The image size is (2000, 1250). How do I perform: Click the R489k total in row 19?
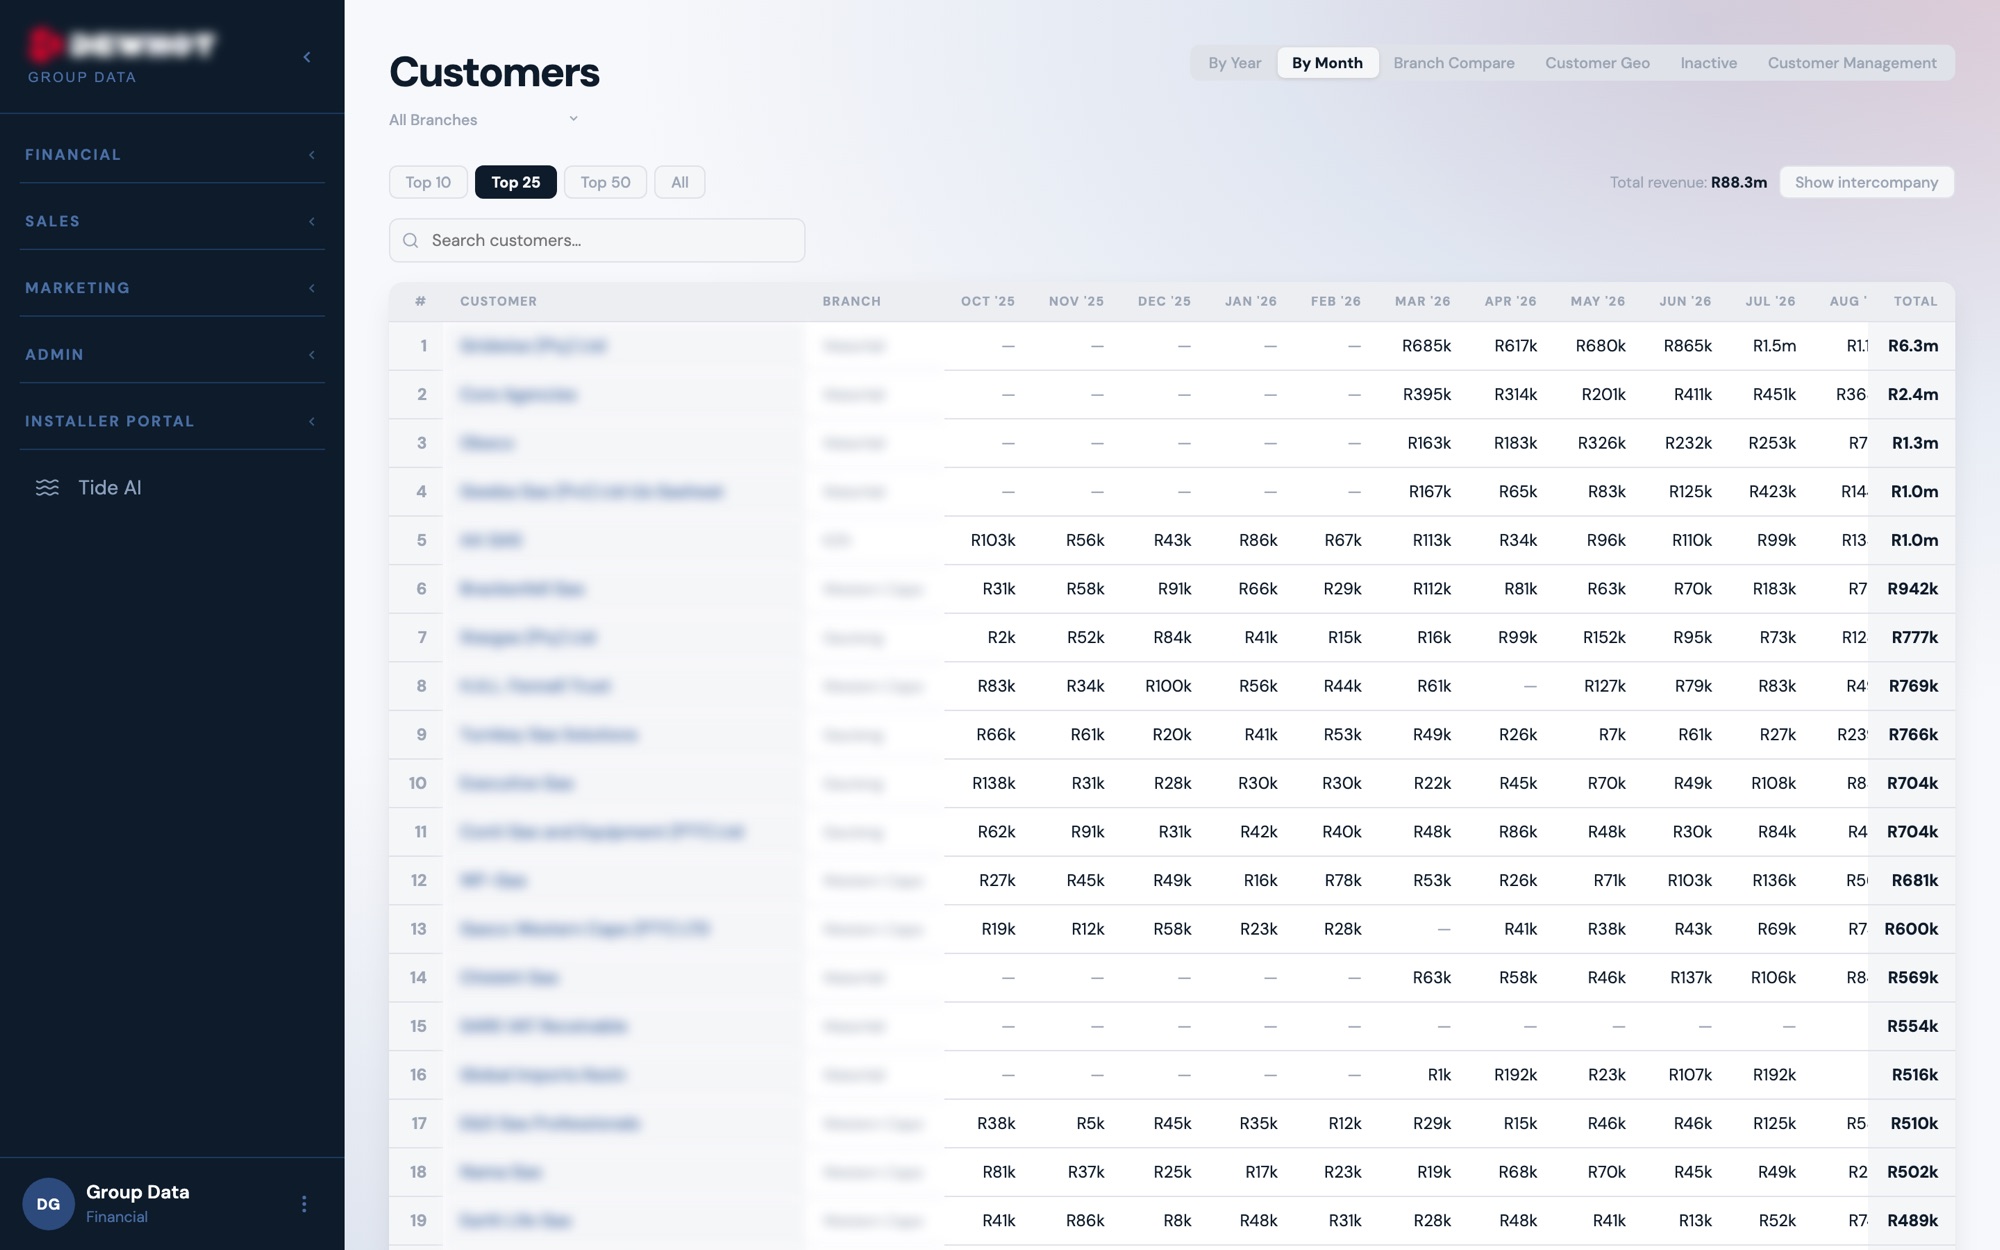(1912, 1220)
